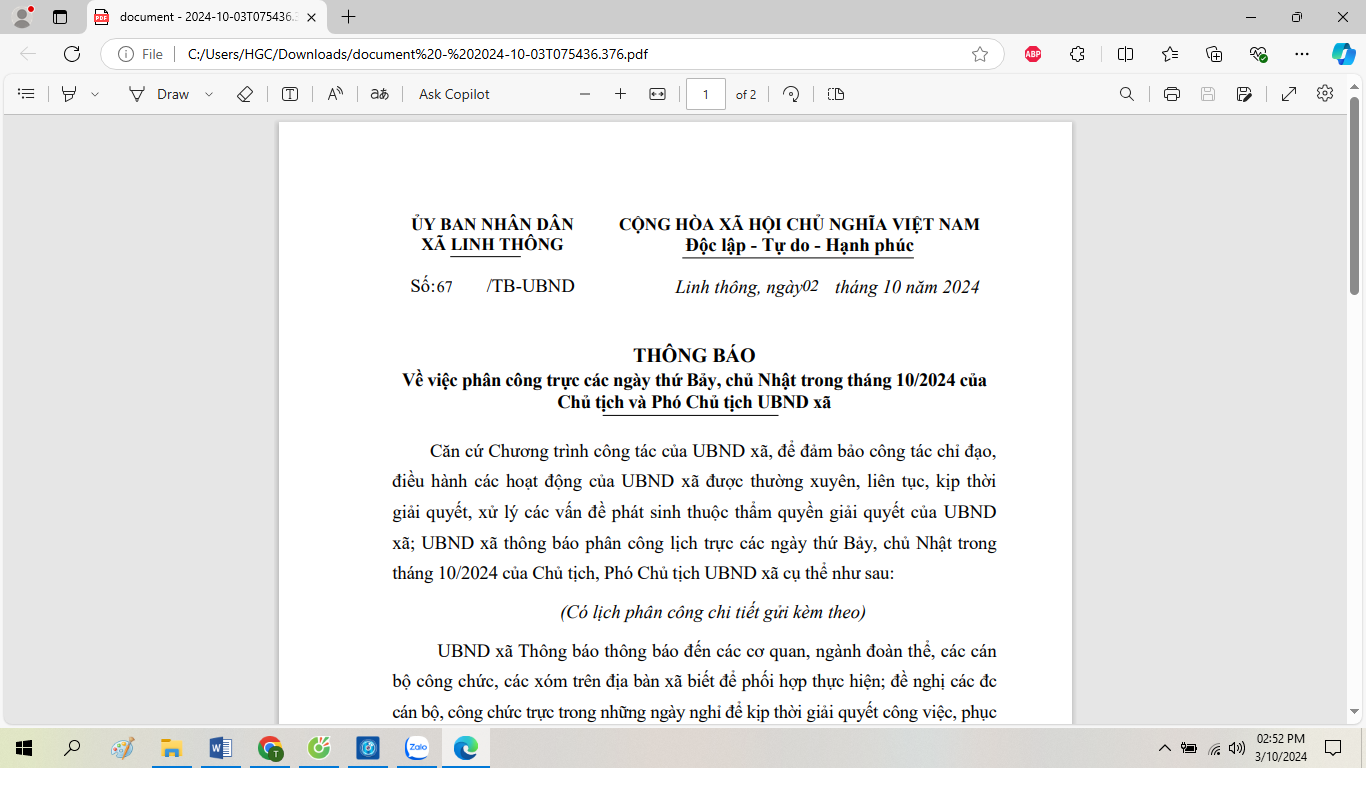Image resolution: width=1366 pixels, height=786 pixels.
Task: Open the PDF table of contents panel
Action: tap(27, 94)
